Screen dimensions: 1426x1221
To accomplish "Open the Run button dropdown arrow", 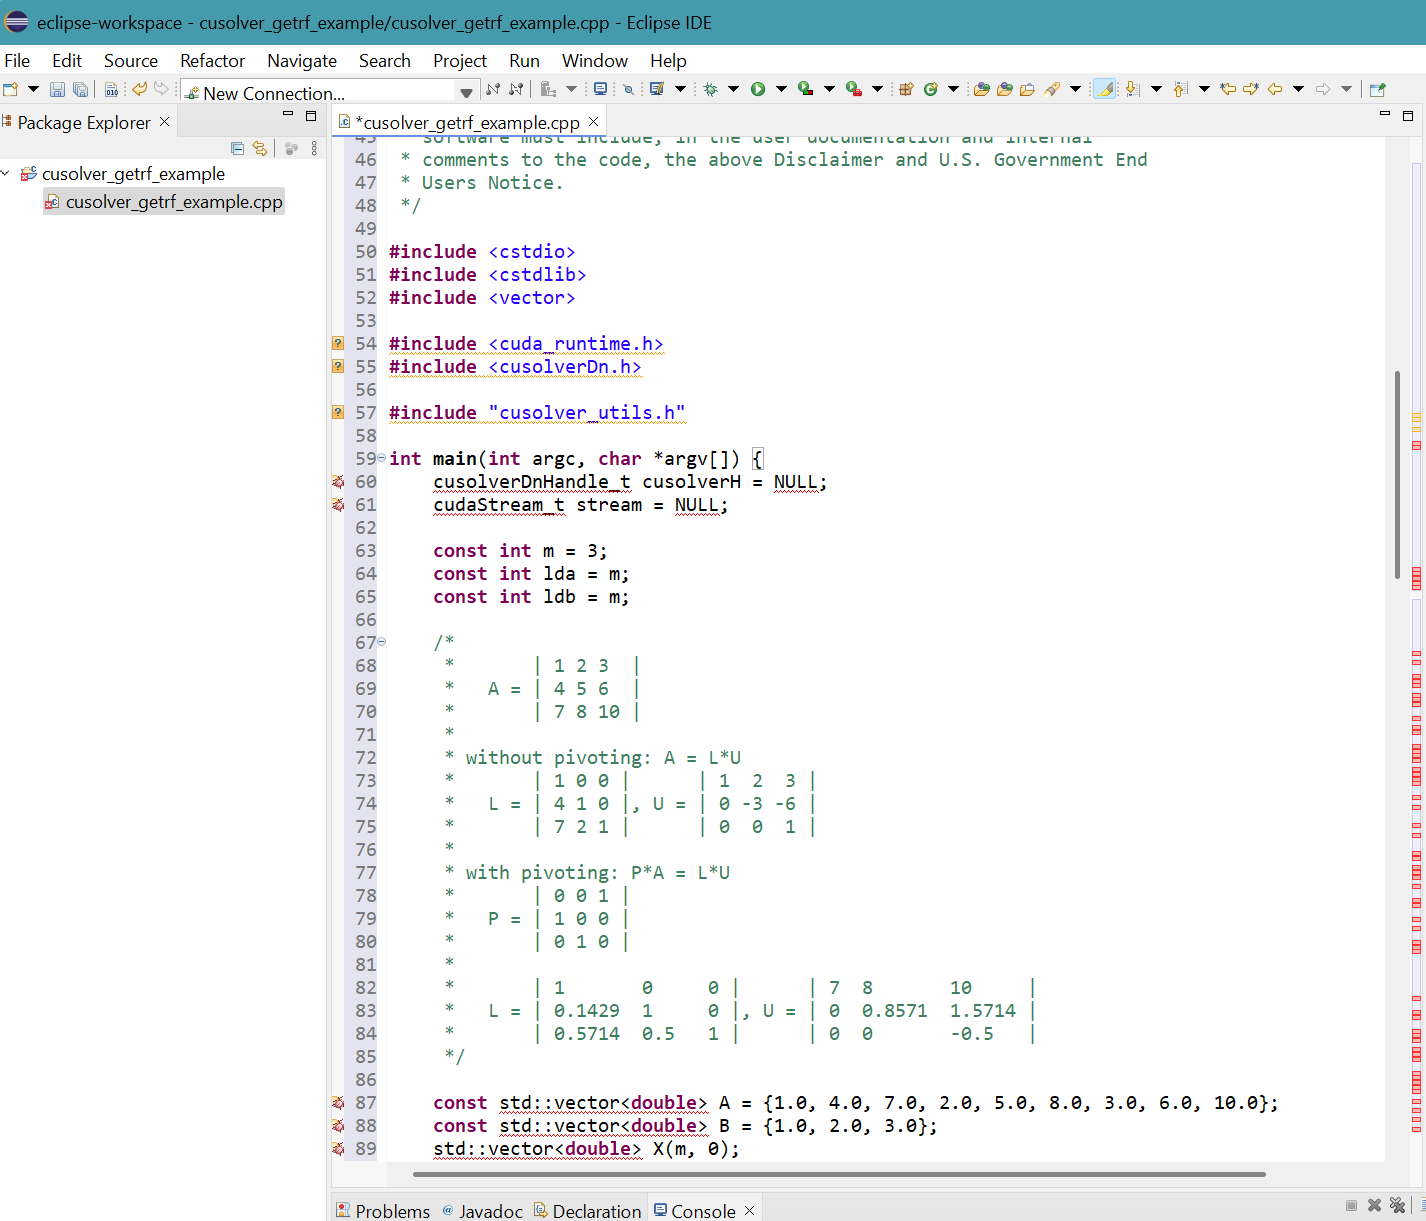I will tap(781, 89).
